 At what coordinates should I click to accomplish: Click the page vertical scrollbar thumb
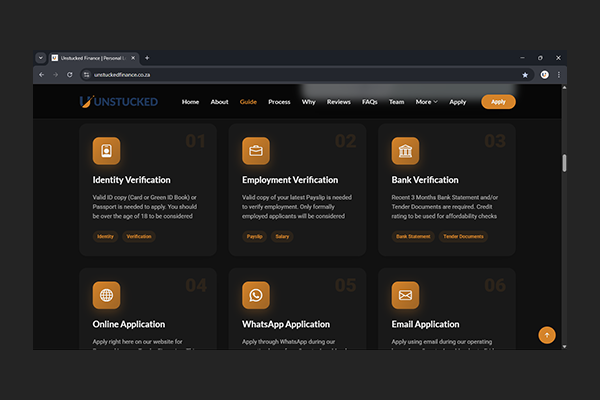tap(564, 163)
